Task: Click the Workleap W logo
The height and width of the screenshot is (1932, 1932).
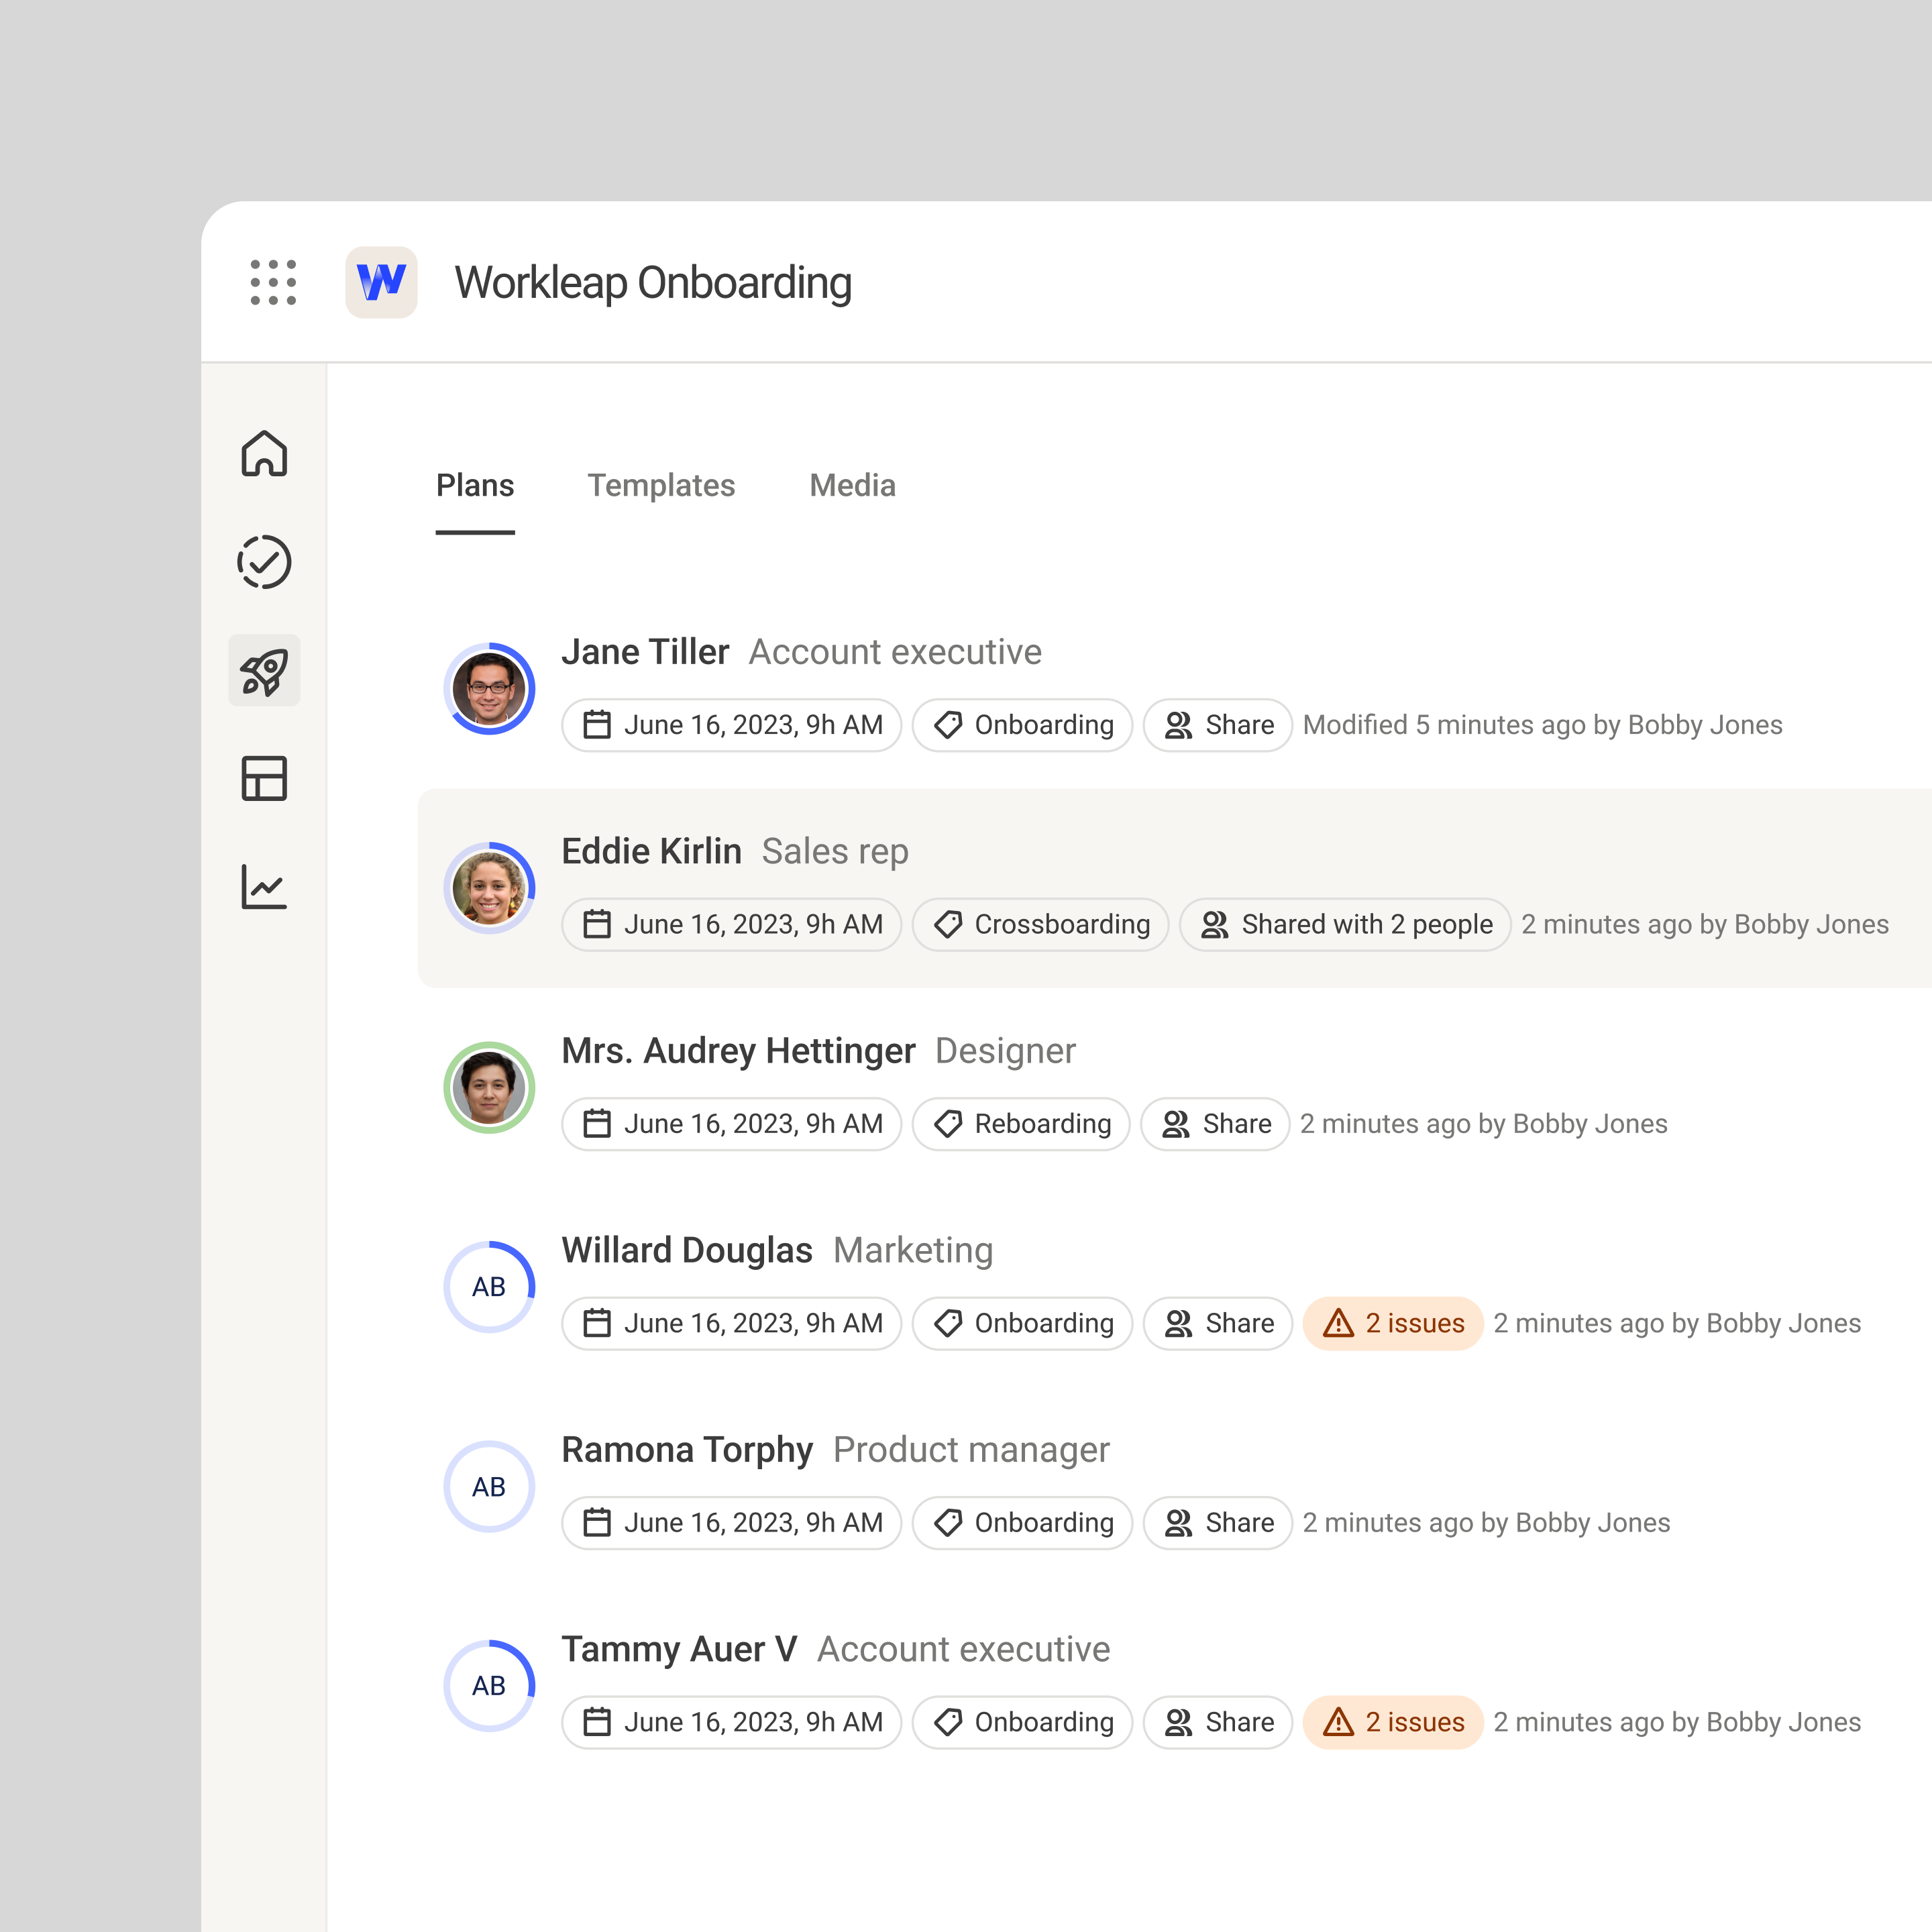Action: coord(381,282)
